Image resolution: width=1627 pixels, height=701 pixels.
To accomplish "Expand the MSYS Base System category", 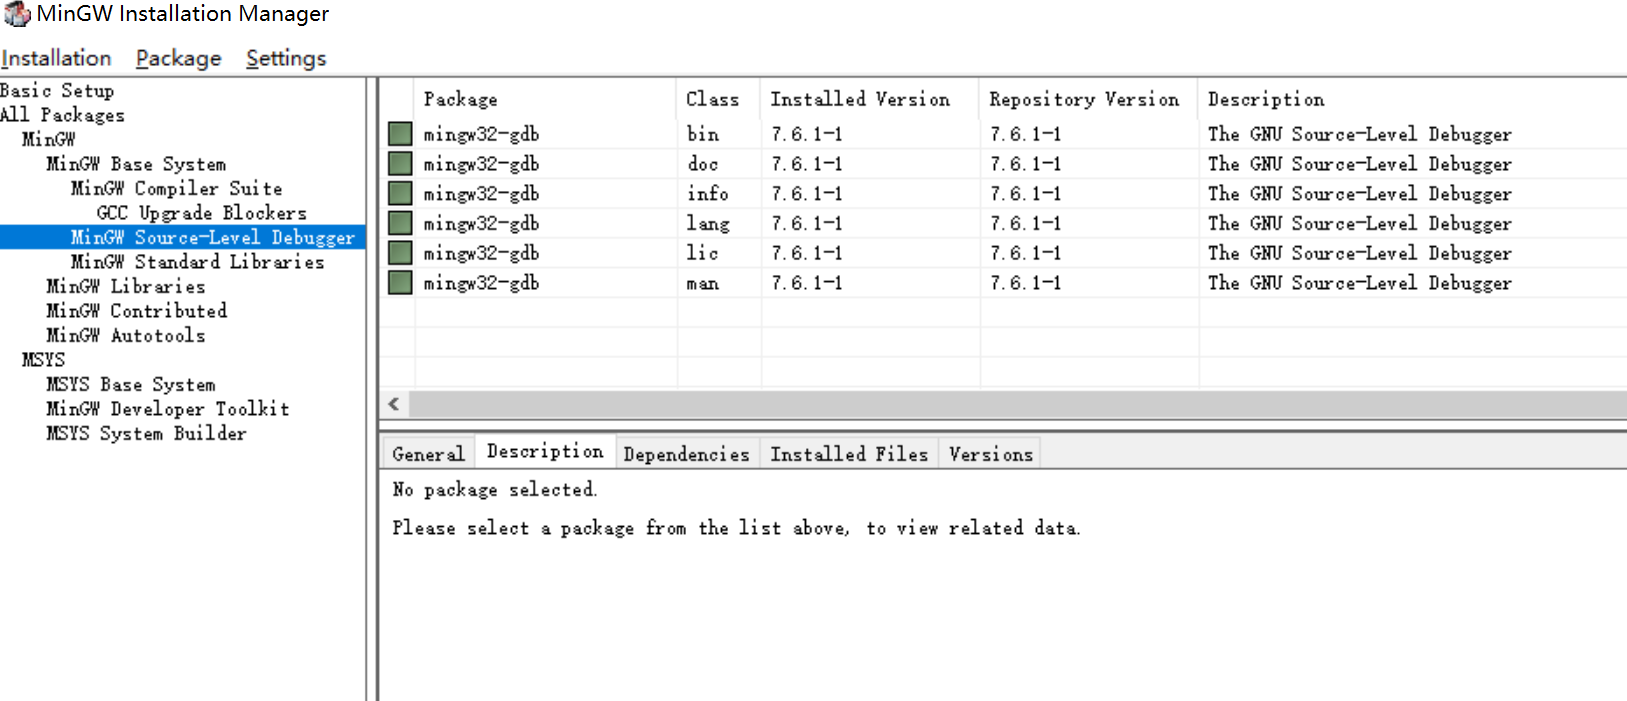I will pyautogui.click(x=130, y=384).
